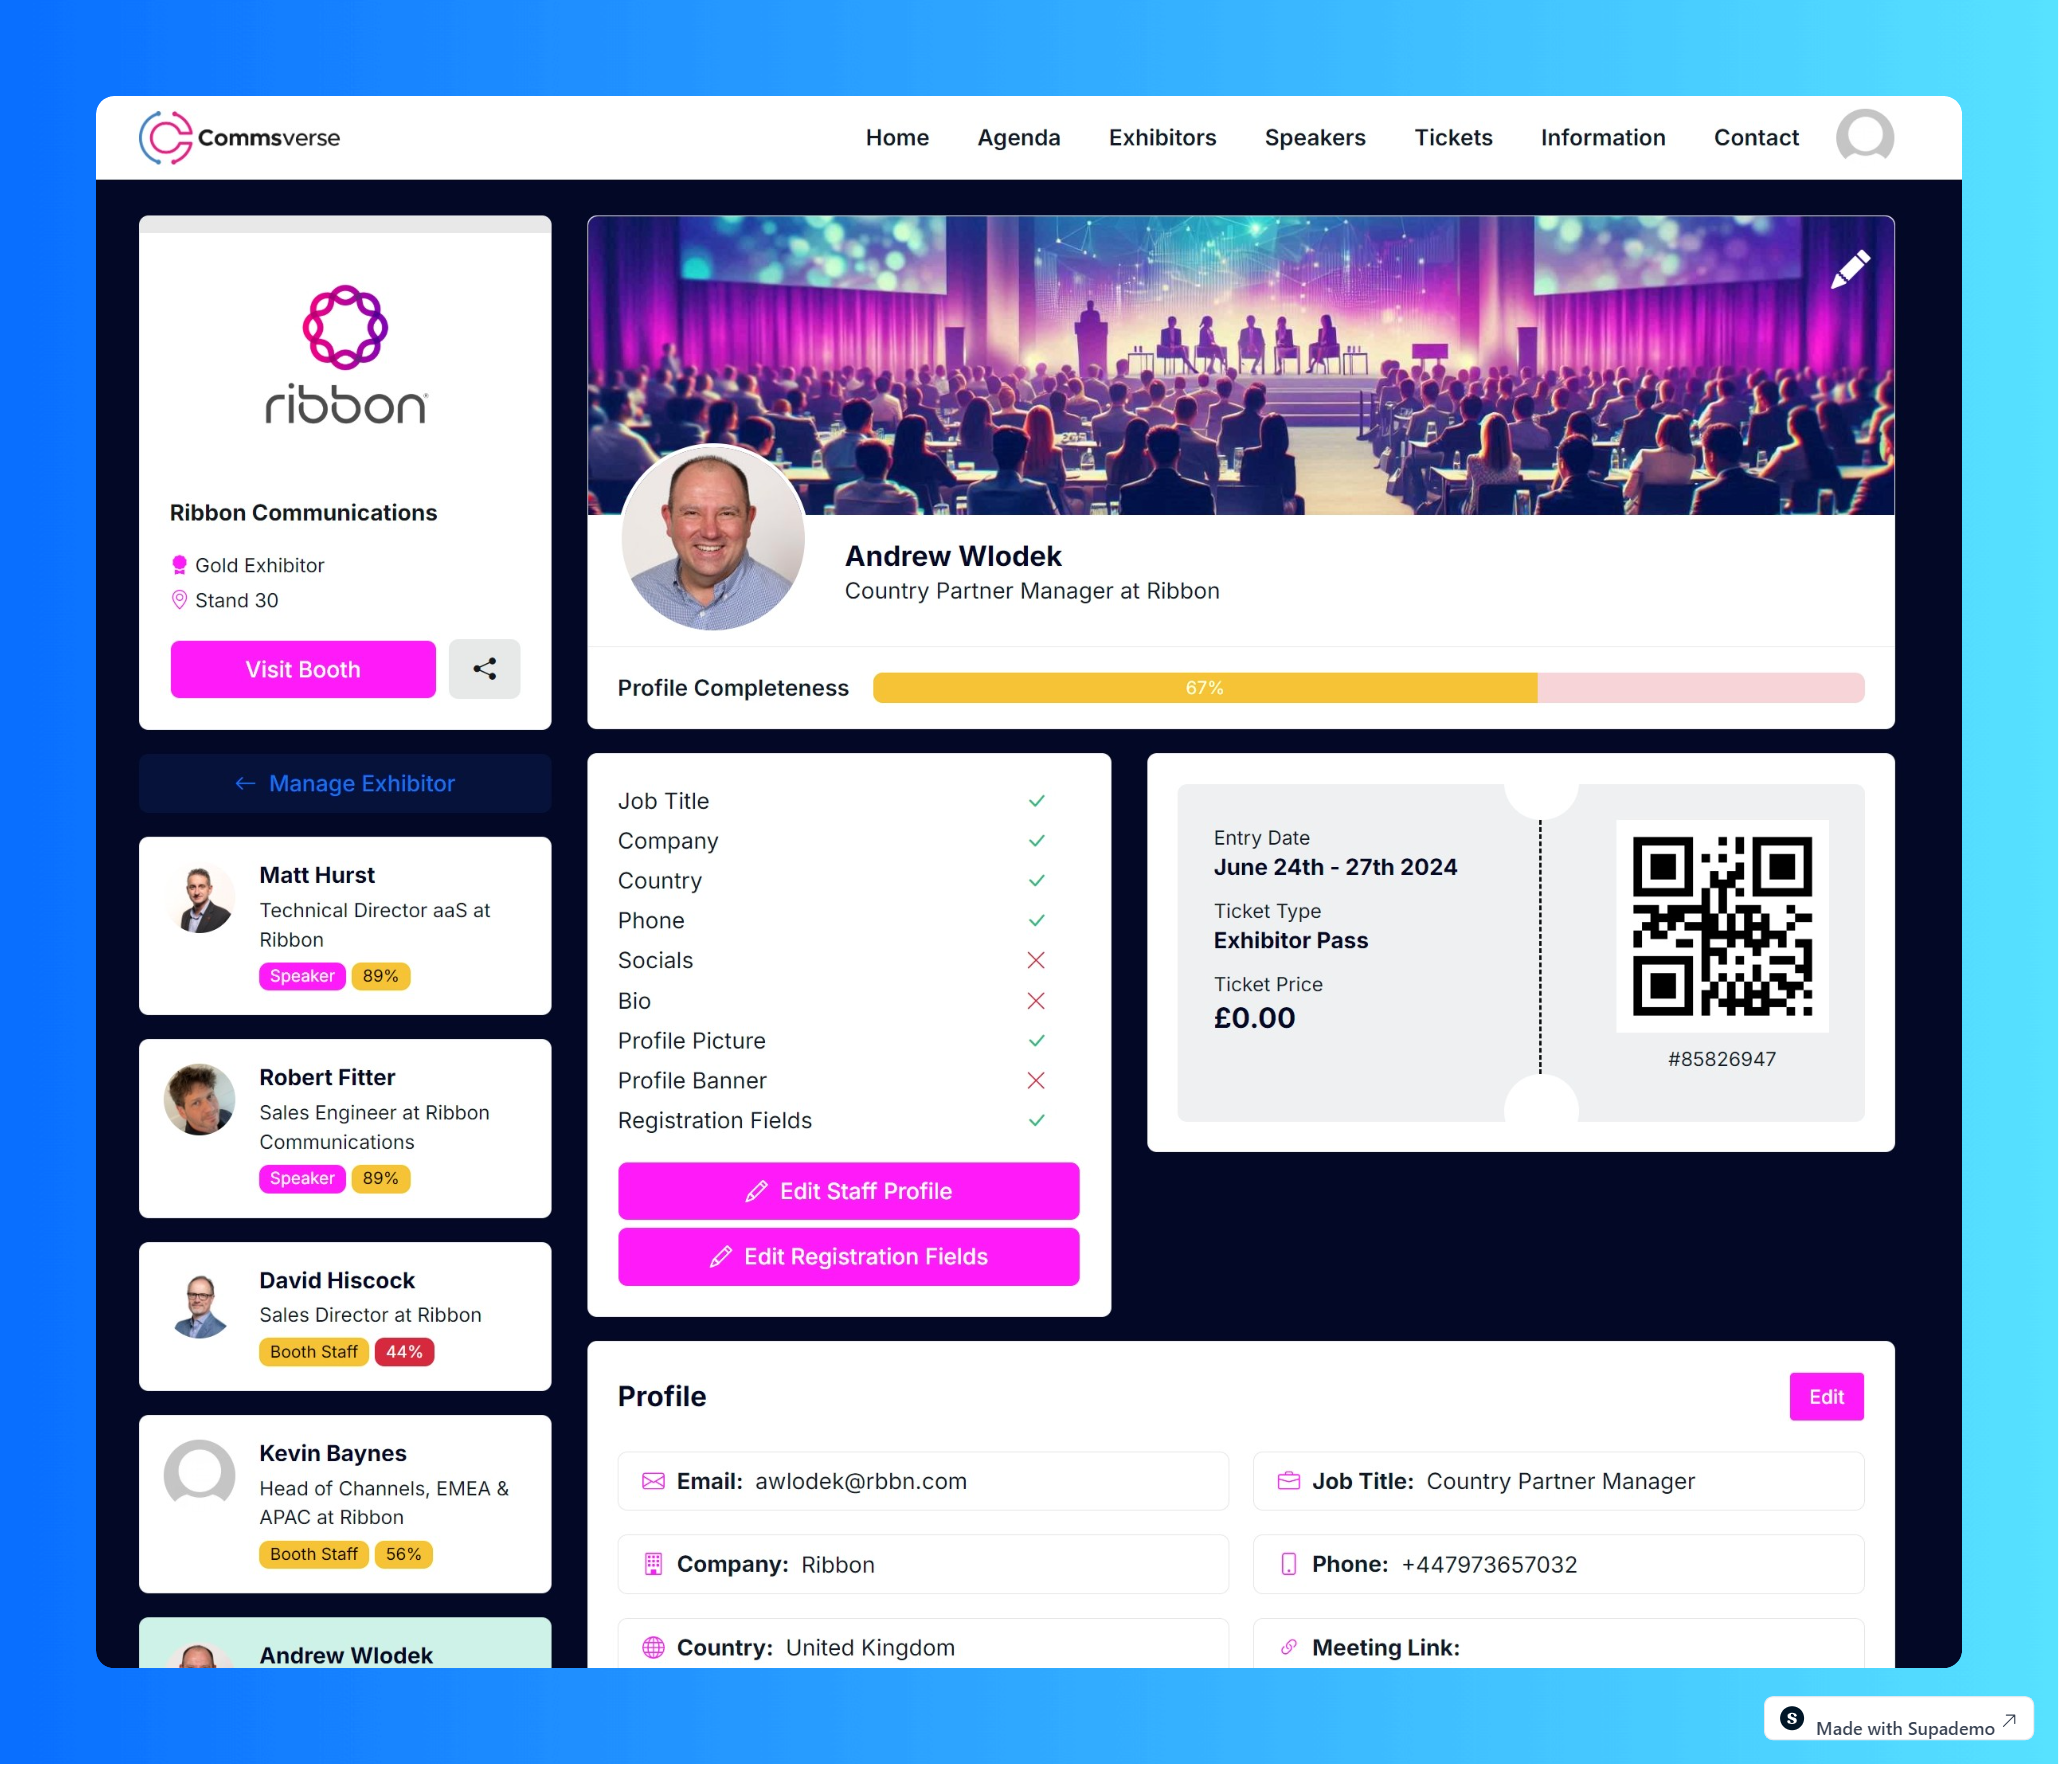Click the user avatar icon in the top-right navbar
Viewport: 2059px width, 1765px height.
tap(1865, 137)
